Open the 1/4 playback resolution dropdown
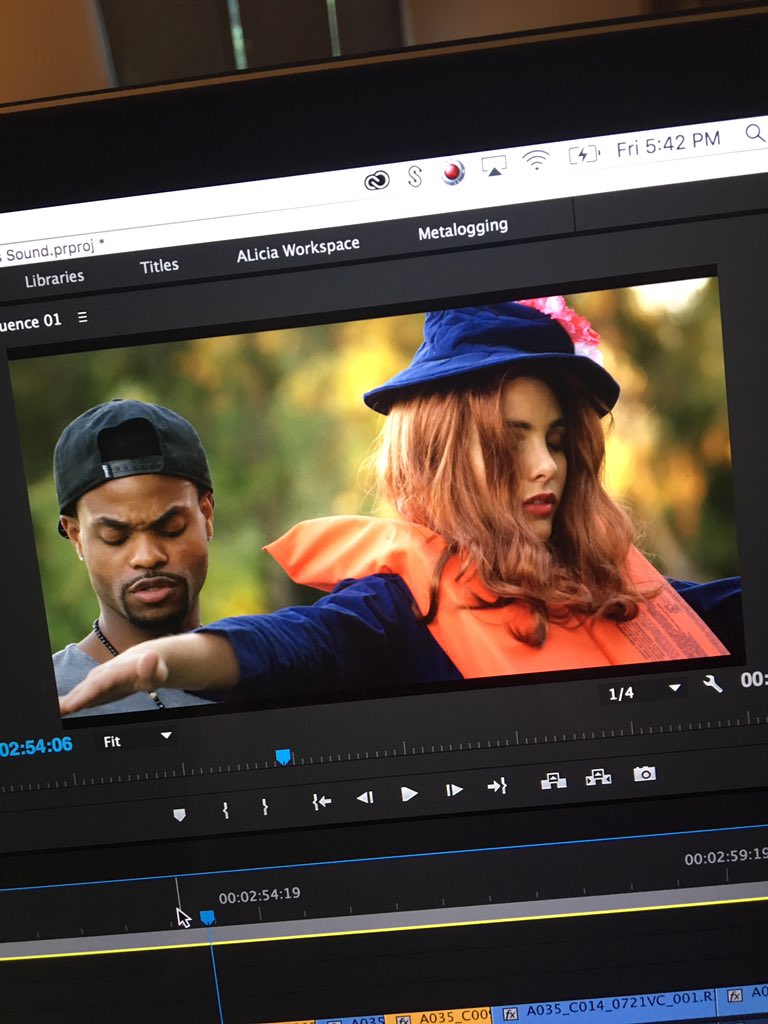This screenshot has height=1024, width=768. tap(643, 691)
